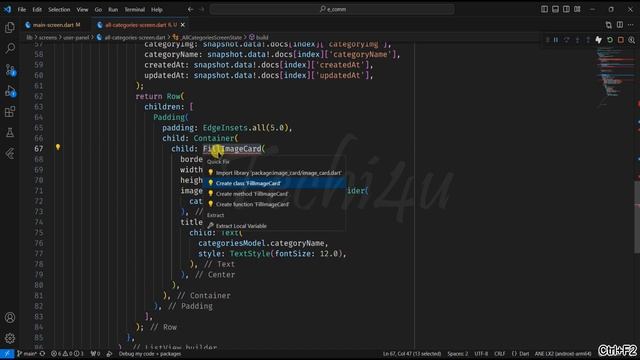The width and height of the screenshot is (640, 360).
Task: Open the Extensions view
Action: click(x=10, y=111)
